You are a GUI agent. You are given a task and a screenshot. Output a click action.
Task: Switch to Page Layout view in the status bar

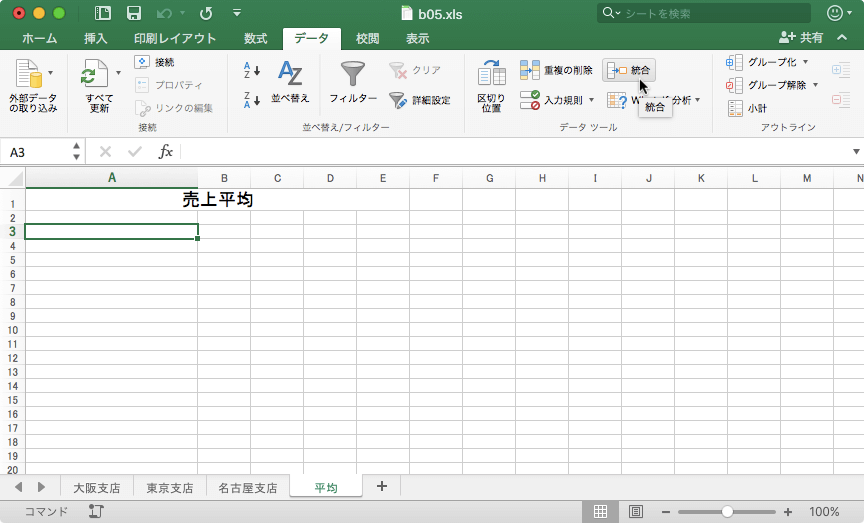[x=635, y=512]
